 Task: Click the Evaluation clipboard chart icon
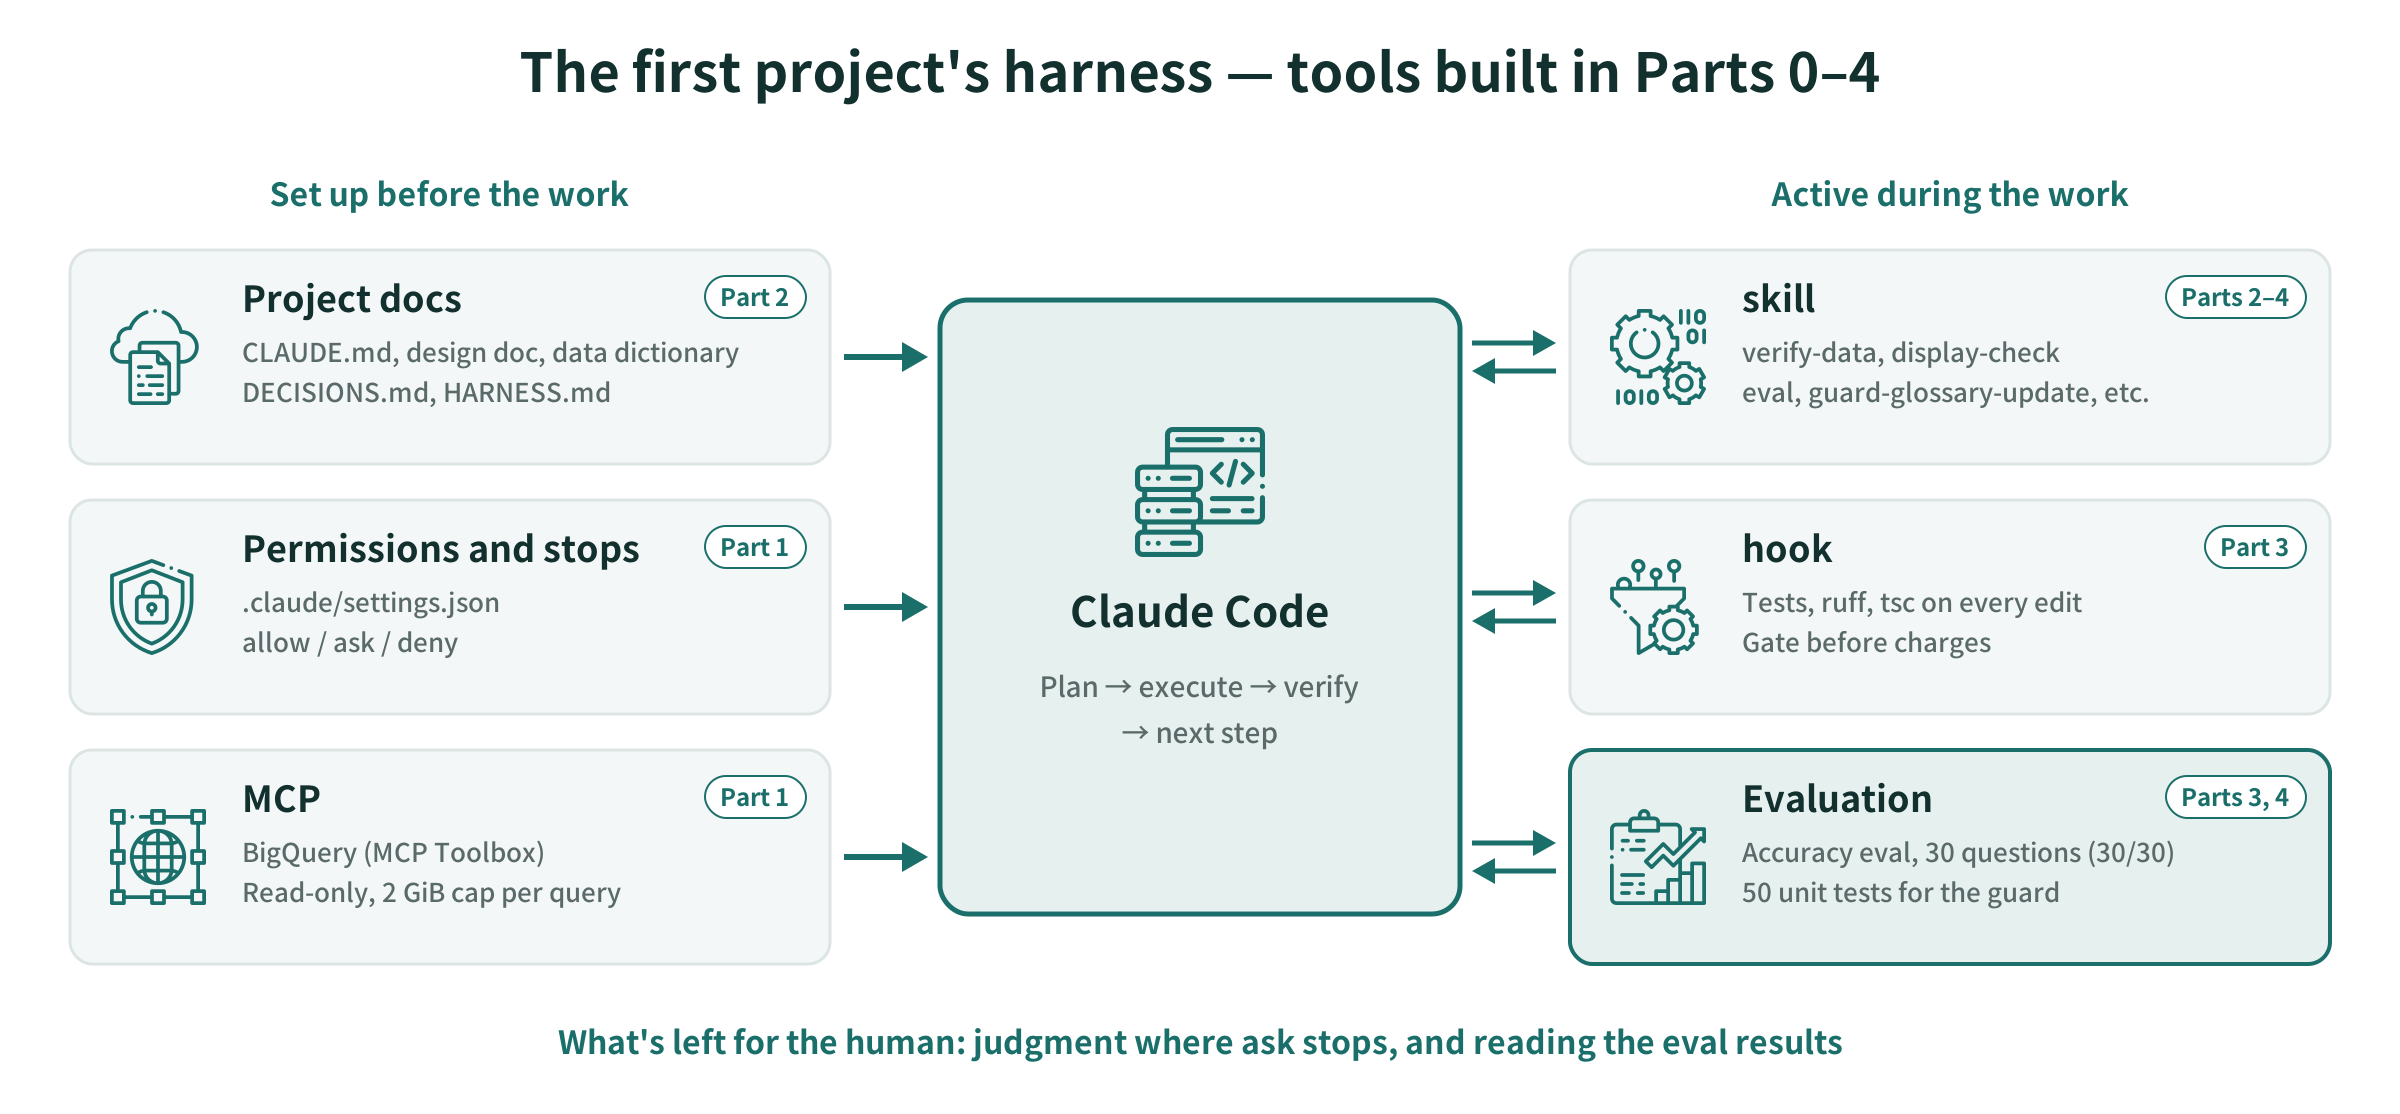(x=1658, y=857)
